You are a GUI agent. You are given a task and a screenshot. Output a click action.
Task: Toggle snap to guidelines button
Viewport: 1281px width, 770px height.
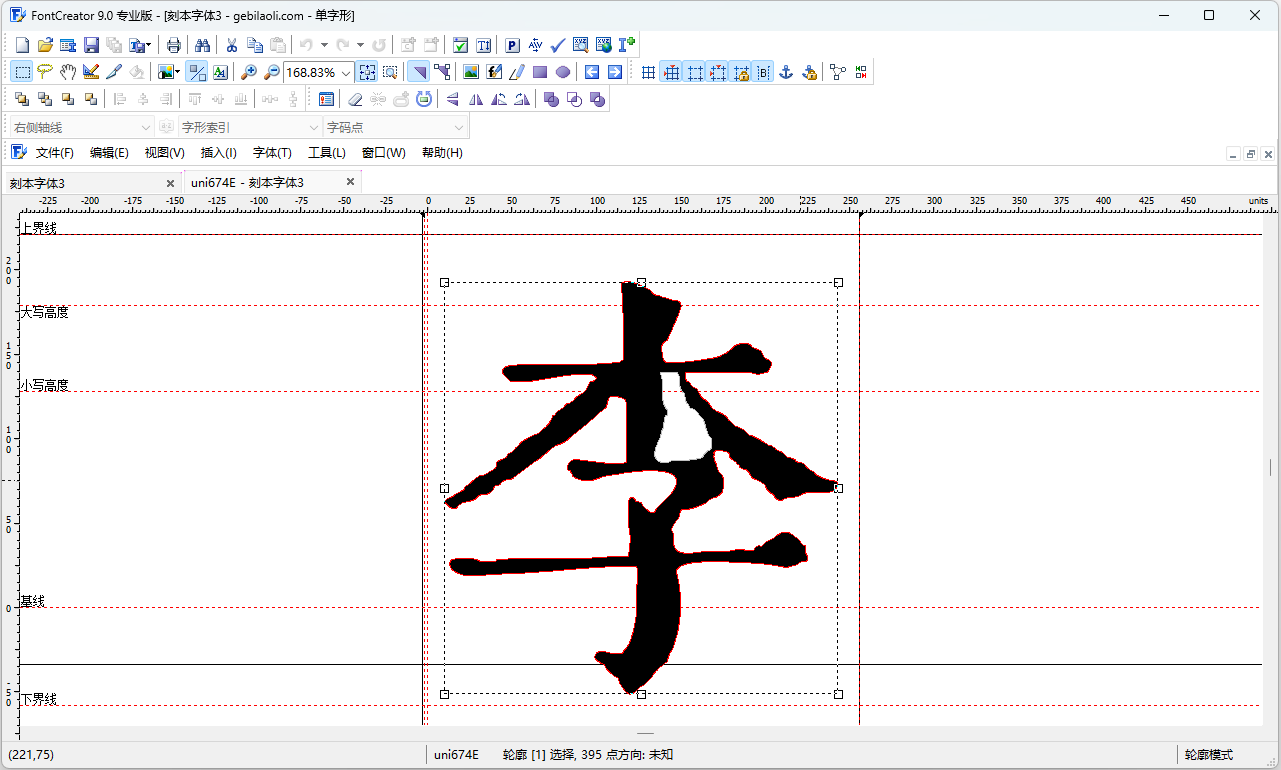click(717, 72)
